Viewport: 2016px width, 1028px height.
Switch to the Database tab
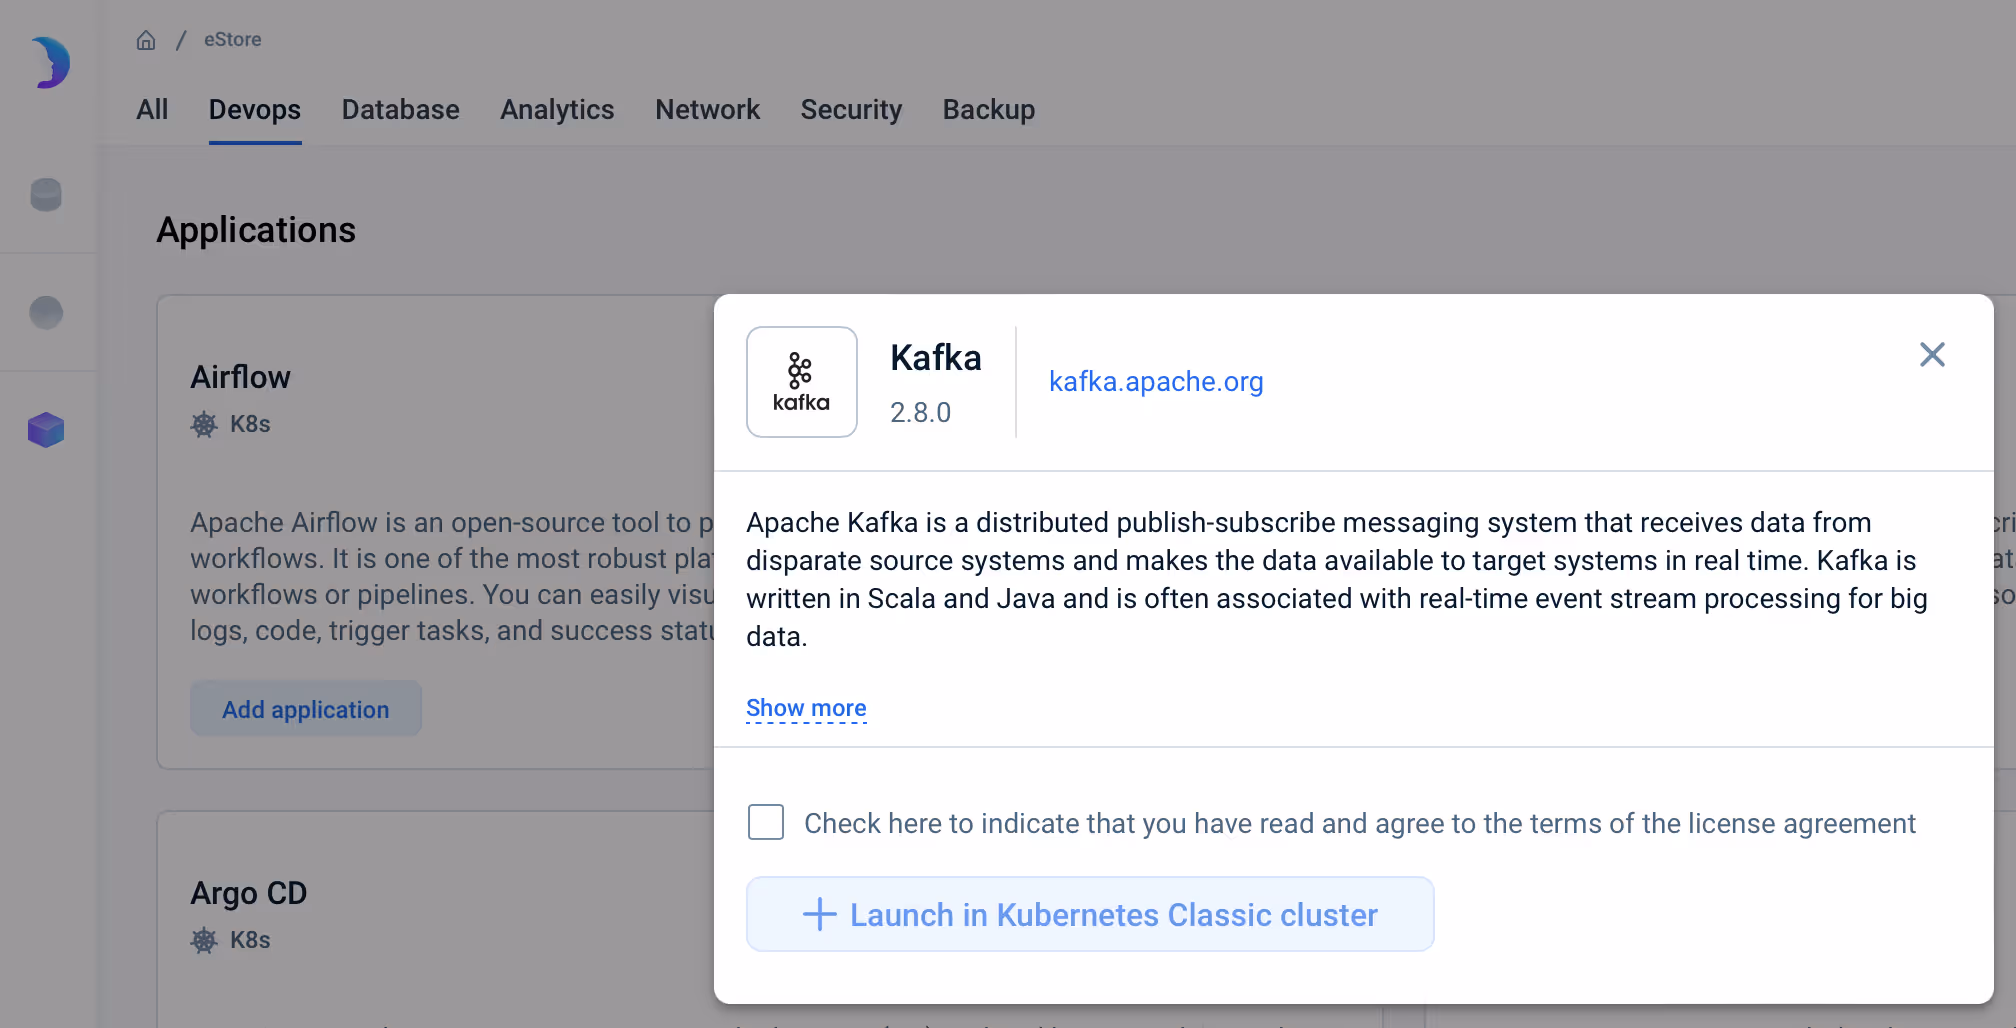click(x=400, y=110)
